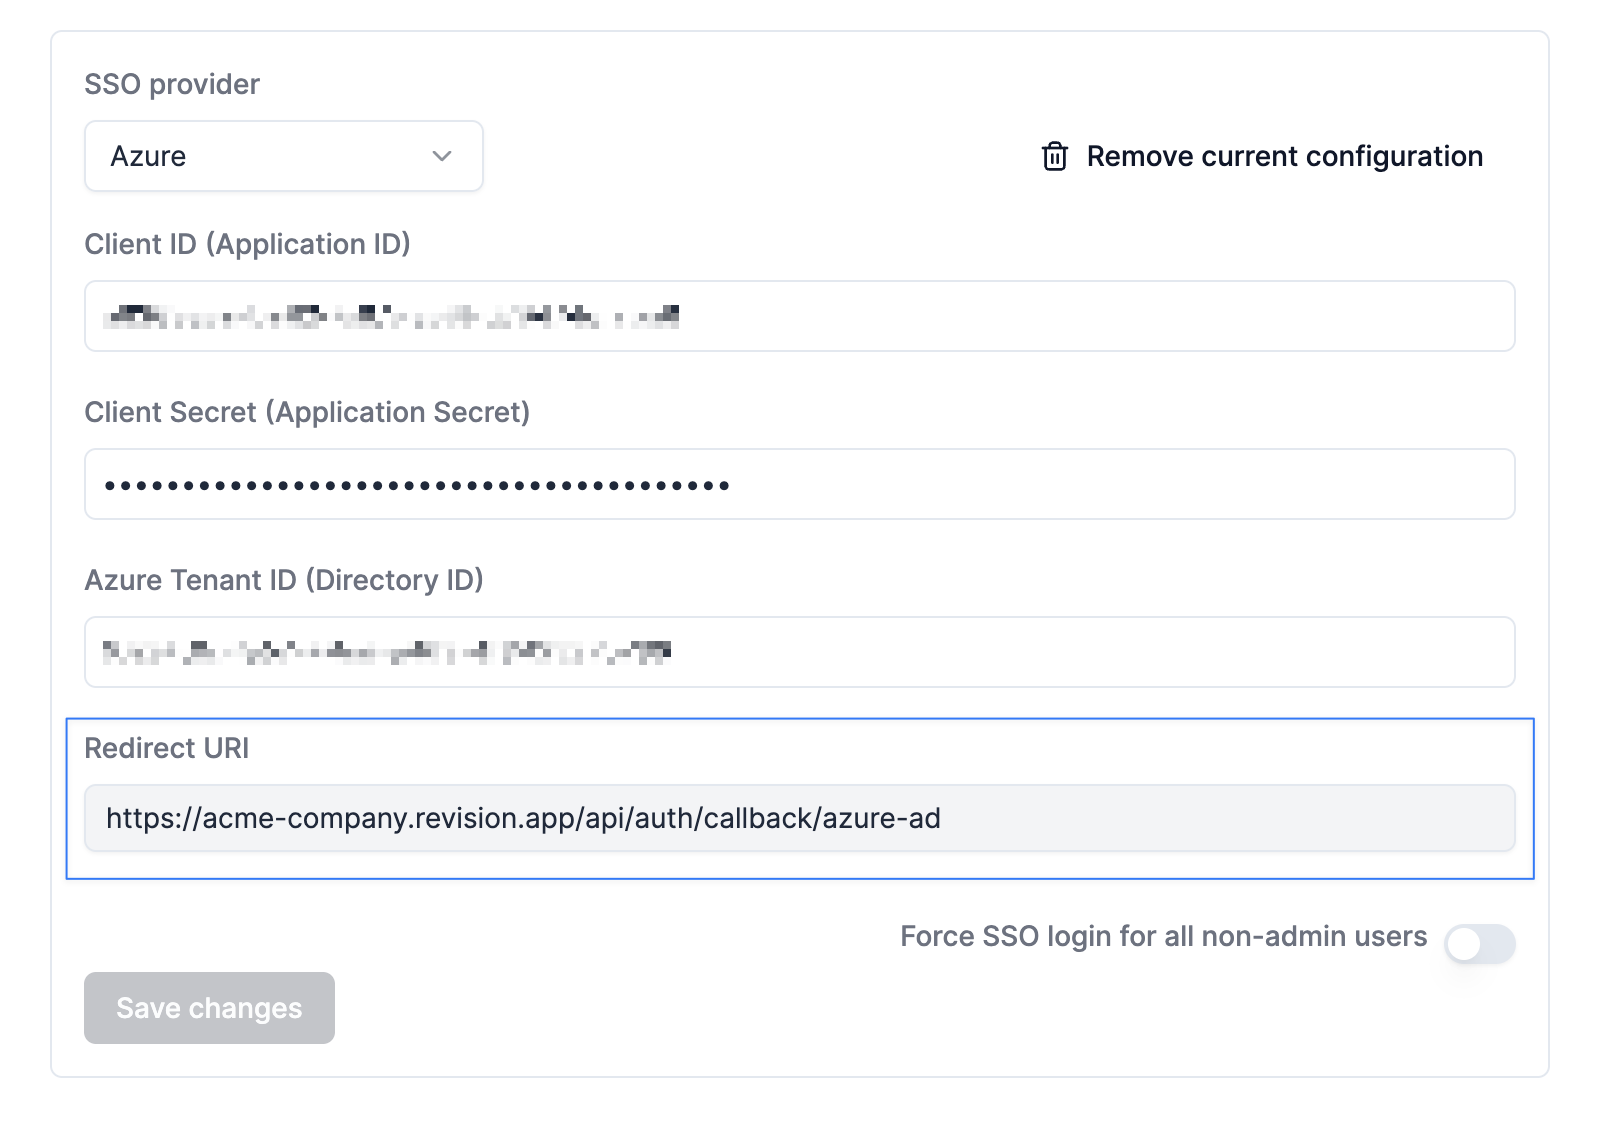Click the masked Client Secret dots
The width and height of the screenshot is (1604, 1136).
[417, 484]
